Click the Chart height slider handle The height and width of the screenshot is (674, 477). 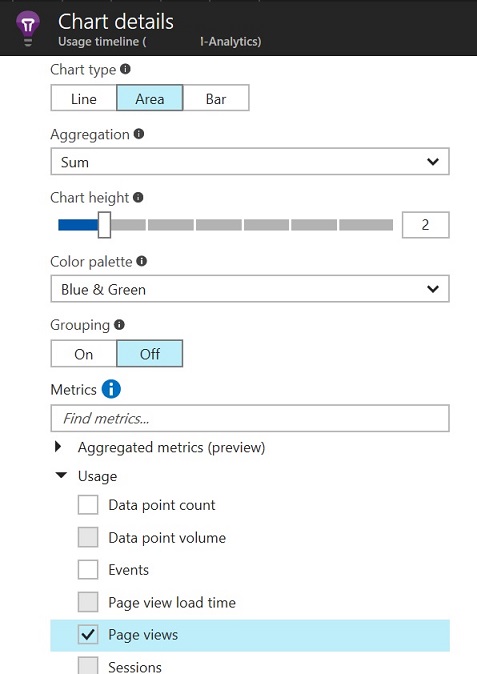coord(104,225)
